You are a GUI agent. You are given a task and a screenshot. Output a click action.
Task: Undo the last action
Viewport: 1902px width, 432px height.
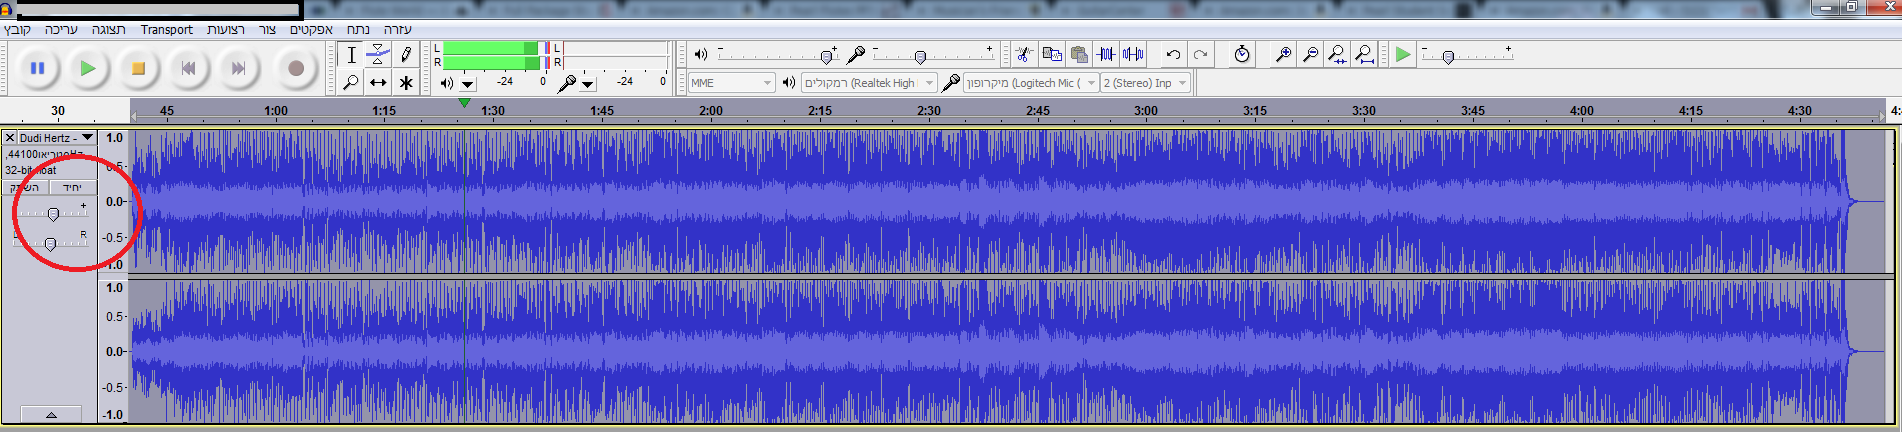click(1173, 54)
